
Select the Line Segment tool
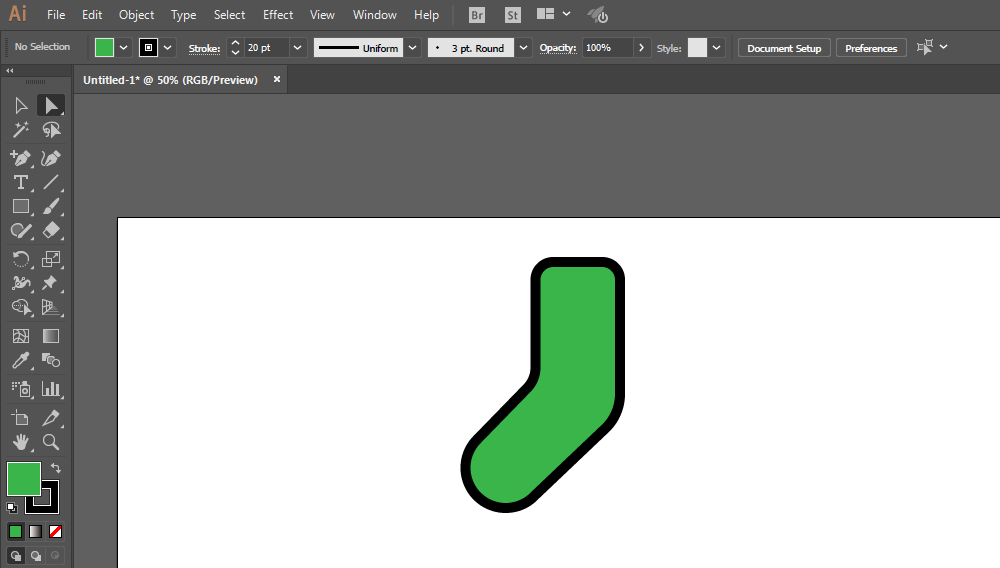tap(50, 182)
